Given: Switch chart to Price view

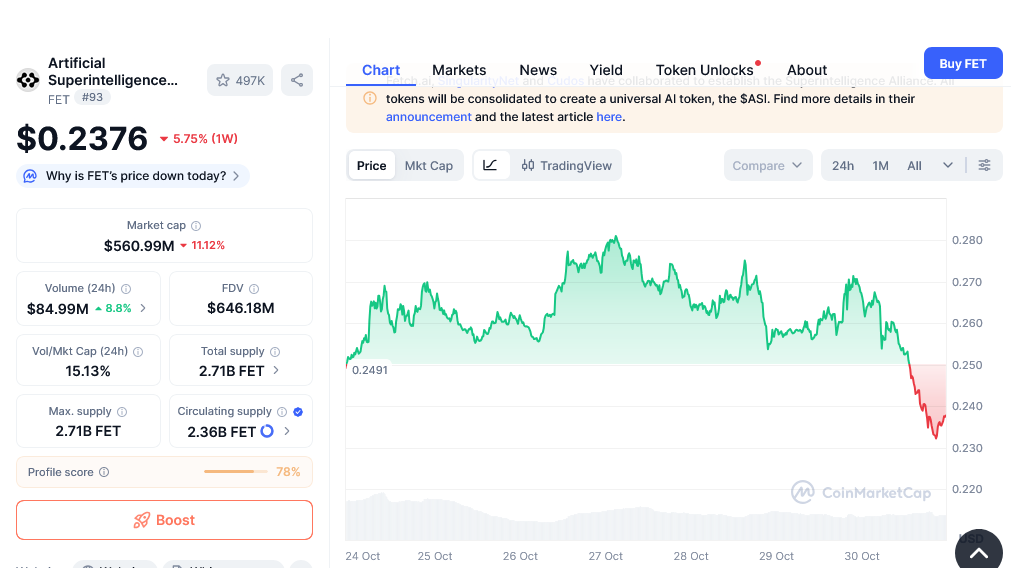Looking at the screenshot, I should pyautogui.click(x=371, y=165).
